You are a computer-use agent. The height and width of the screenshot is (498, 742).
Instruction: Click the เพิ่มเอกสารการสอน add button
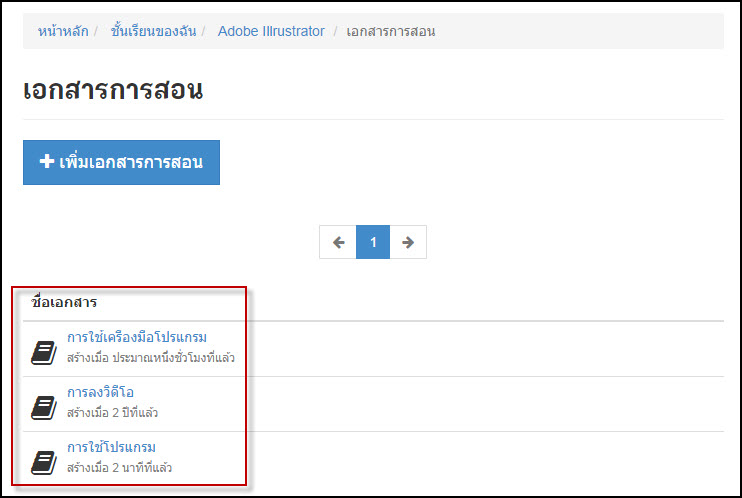(x=121, y=162)
